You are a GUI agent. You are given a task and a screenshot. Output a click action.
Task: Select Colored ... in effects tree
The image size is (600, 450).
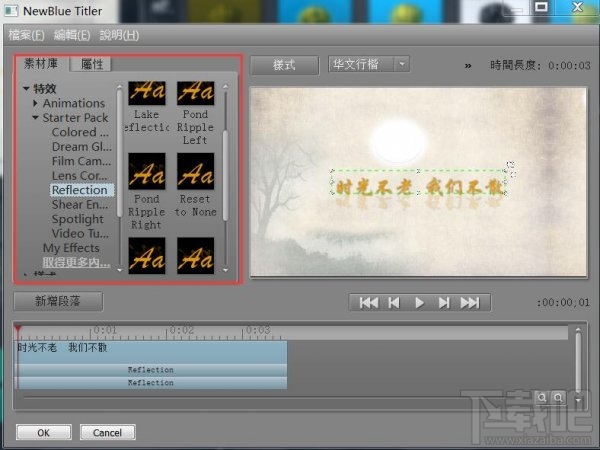[80, 132]
